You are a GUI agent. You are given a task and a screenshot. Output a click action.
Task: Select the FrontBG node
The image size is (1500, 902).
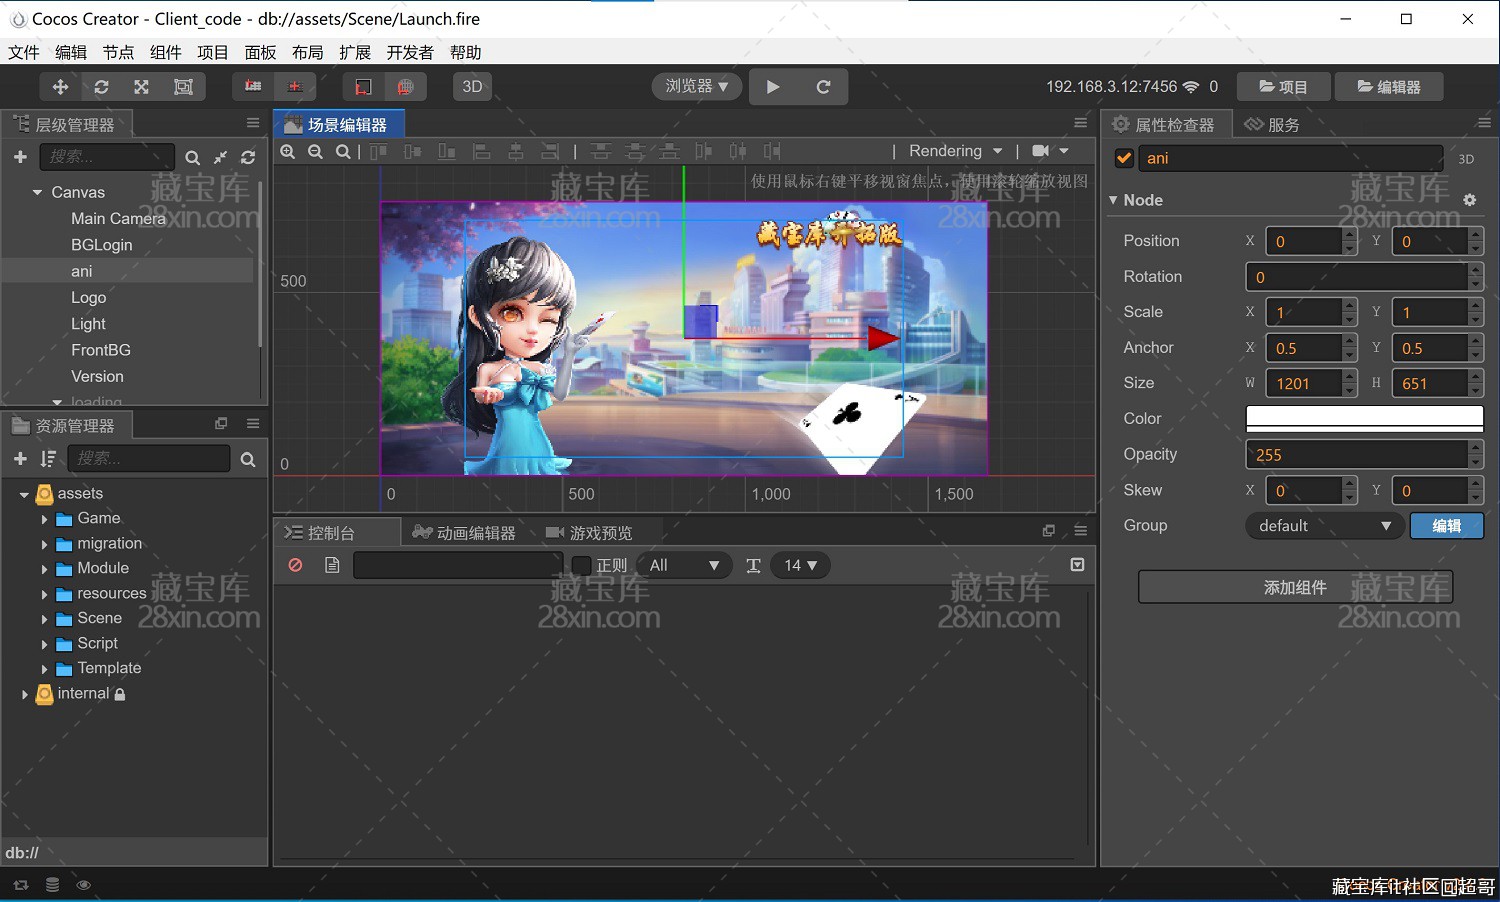click(100, 350)
